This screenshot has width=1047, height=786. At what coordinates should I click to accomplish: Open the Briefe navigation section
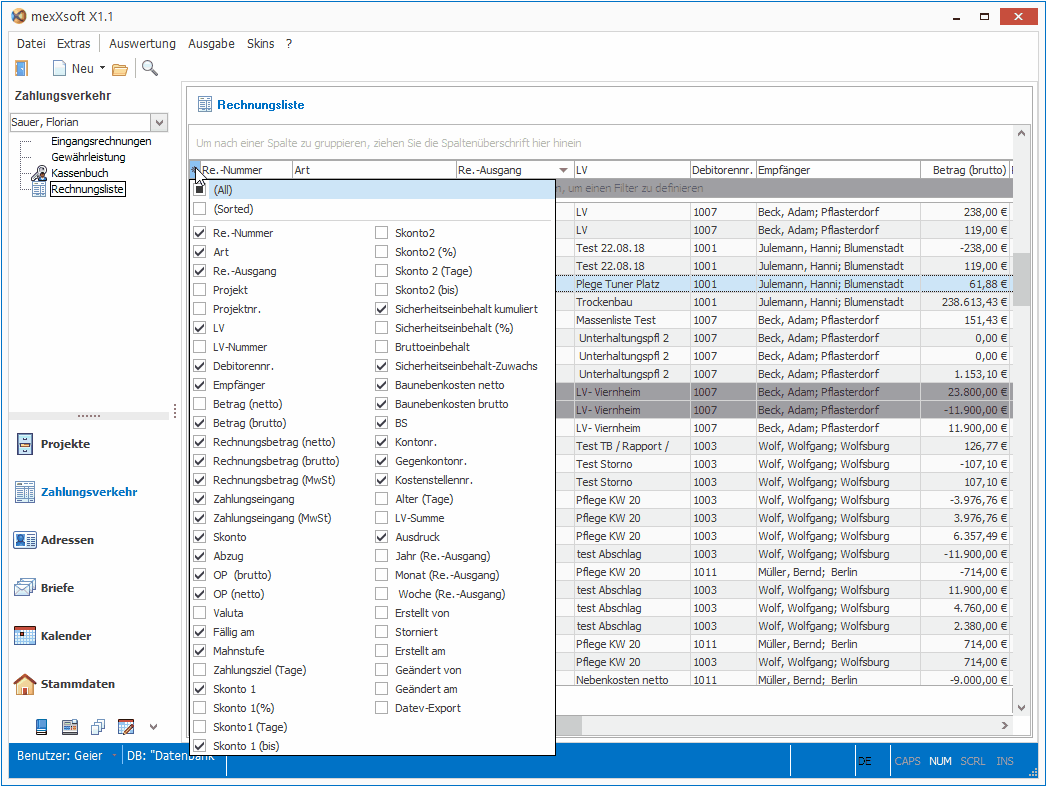tap(44, 588)
